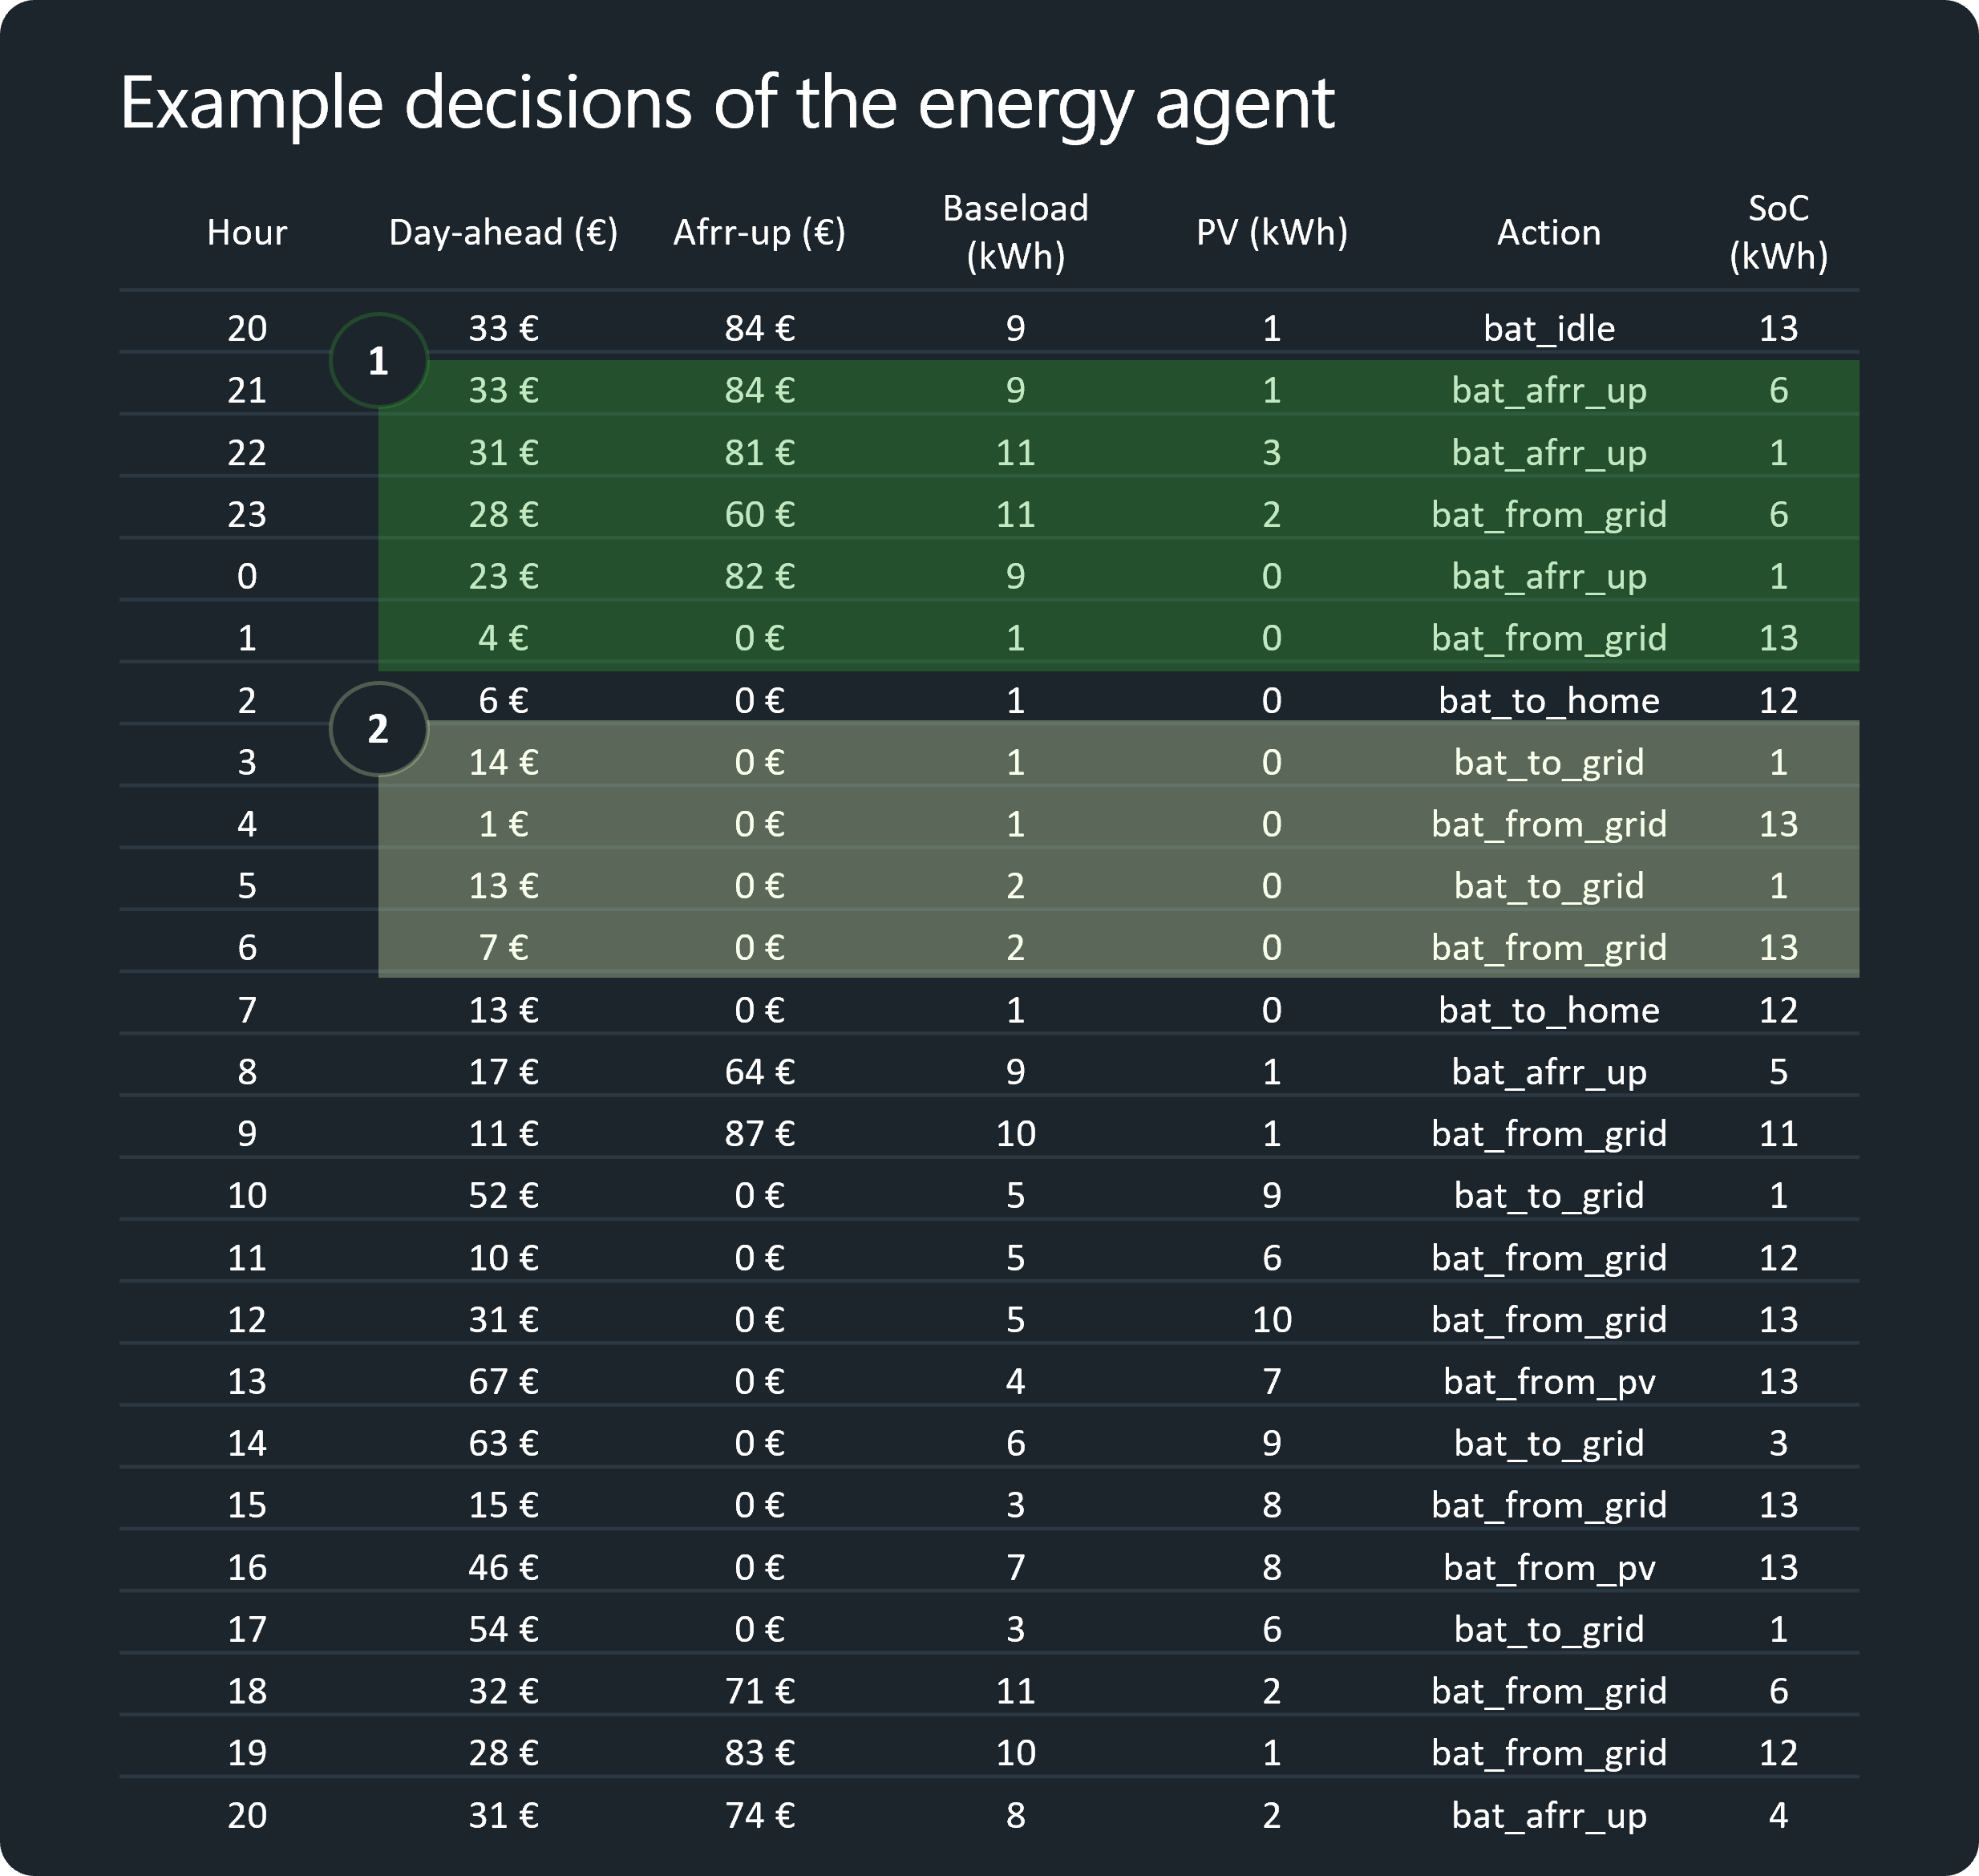
Task: Click the "Afrr-up (€)" column header
Action: click(x=759, y=232)
